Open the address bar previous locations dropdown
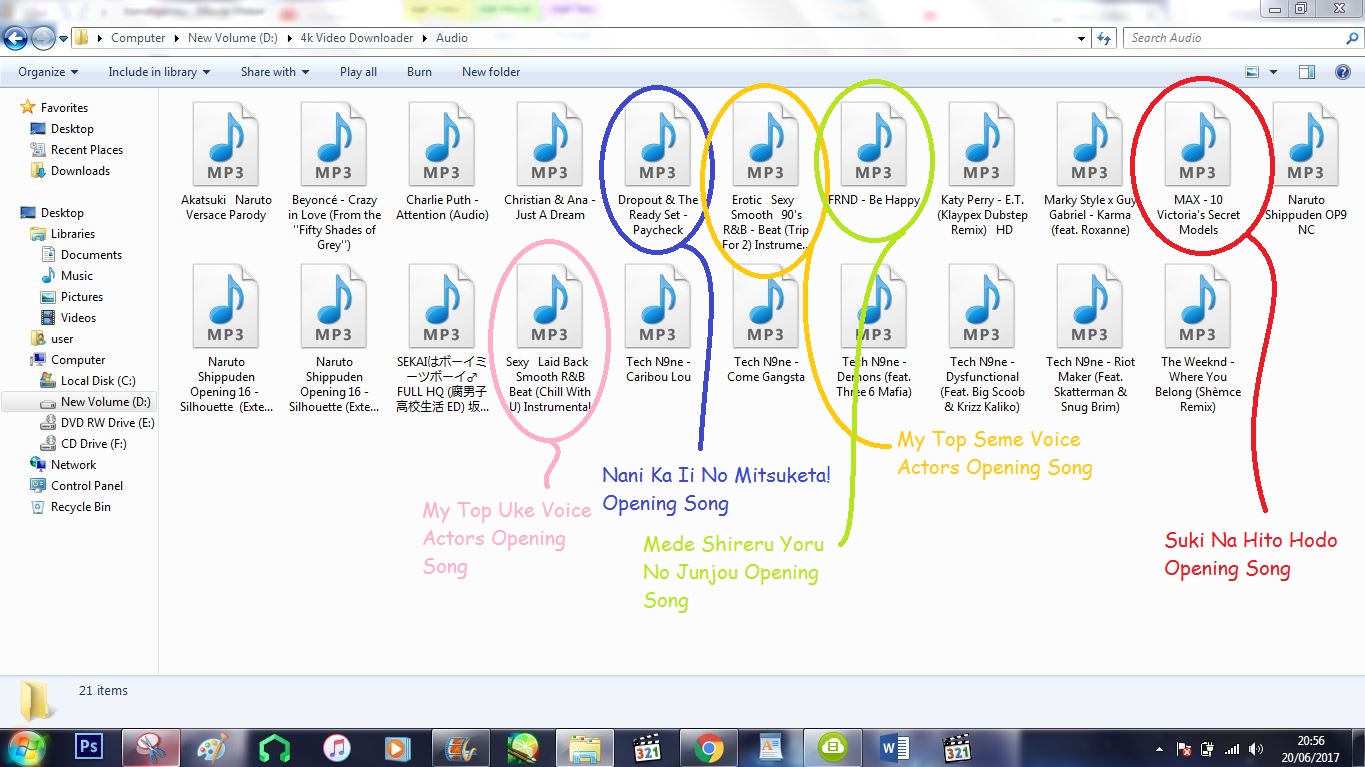The height and width of the screenshot is (767, 1365). (1082, 38)
